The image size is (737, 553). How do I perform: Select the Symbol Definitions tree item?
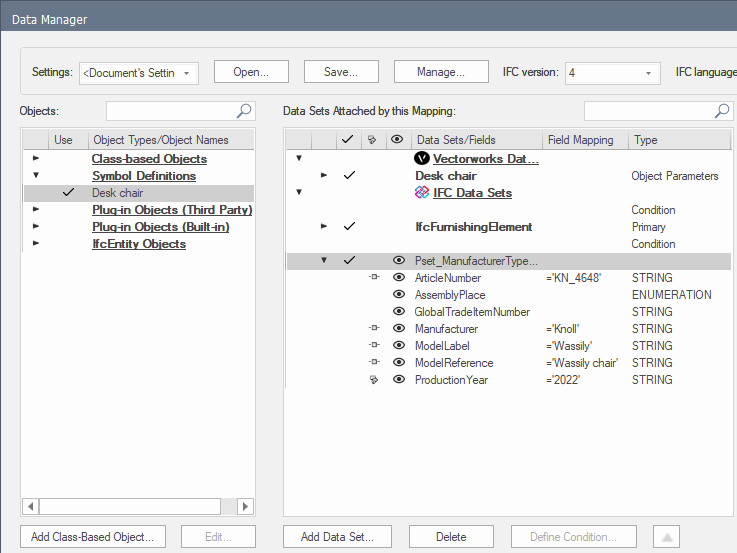click(143, 176)
